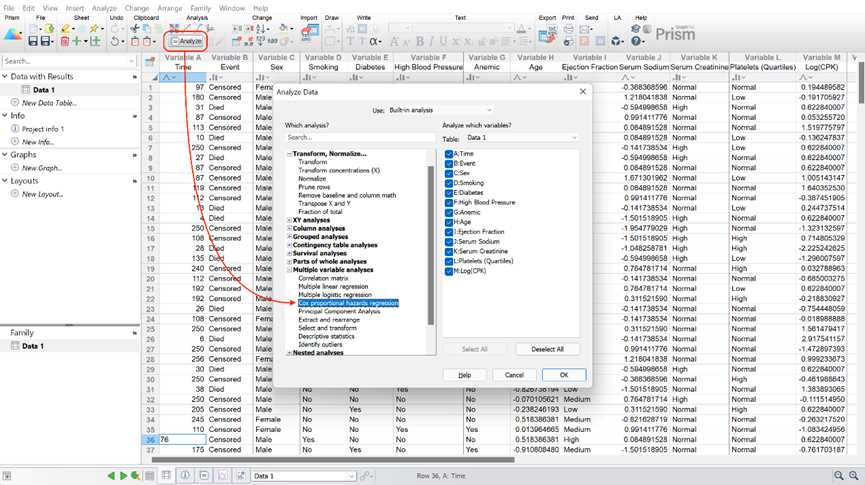This screenshot has height=485, width=865.
Task: Click the Help question mark icon
Action: click(x=636, y=41)
